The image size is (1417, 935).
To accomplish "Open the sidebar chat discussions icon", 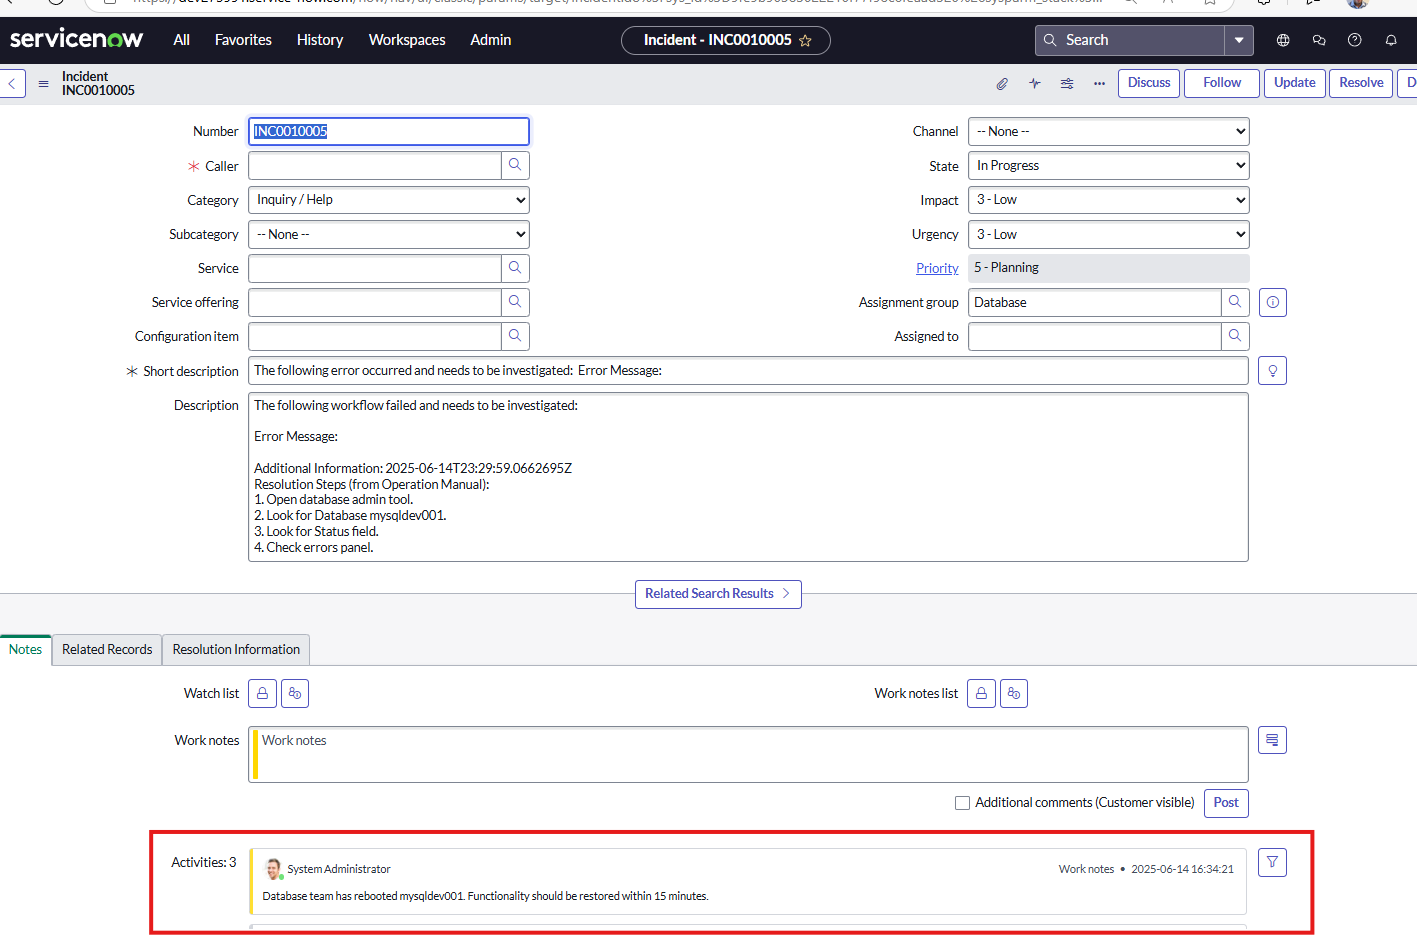I will [x=1319, y=40].
